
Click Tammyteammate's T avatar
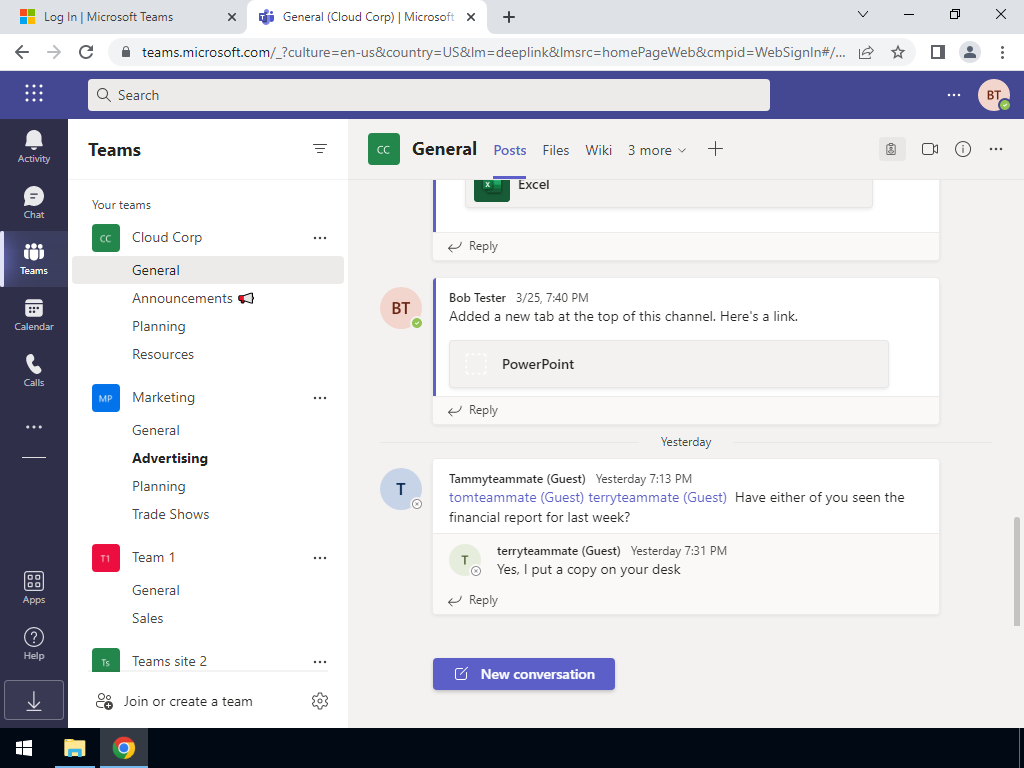[400, 488]
